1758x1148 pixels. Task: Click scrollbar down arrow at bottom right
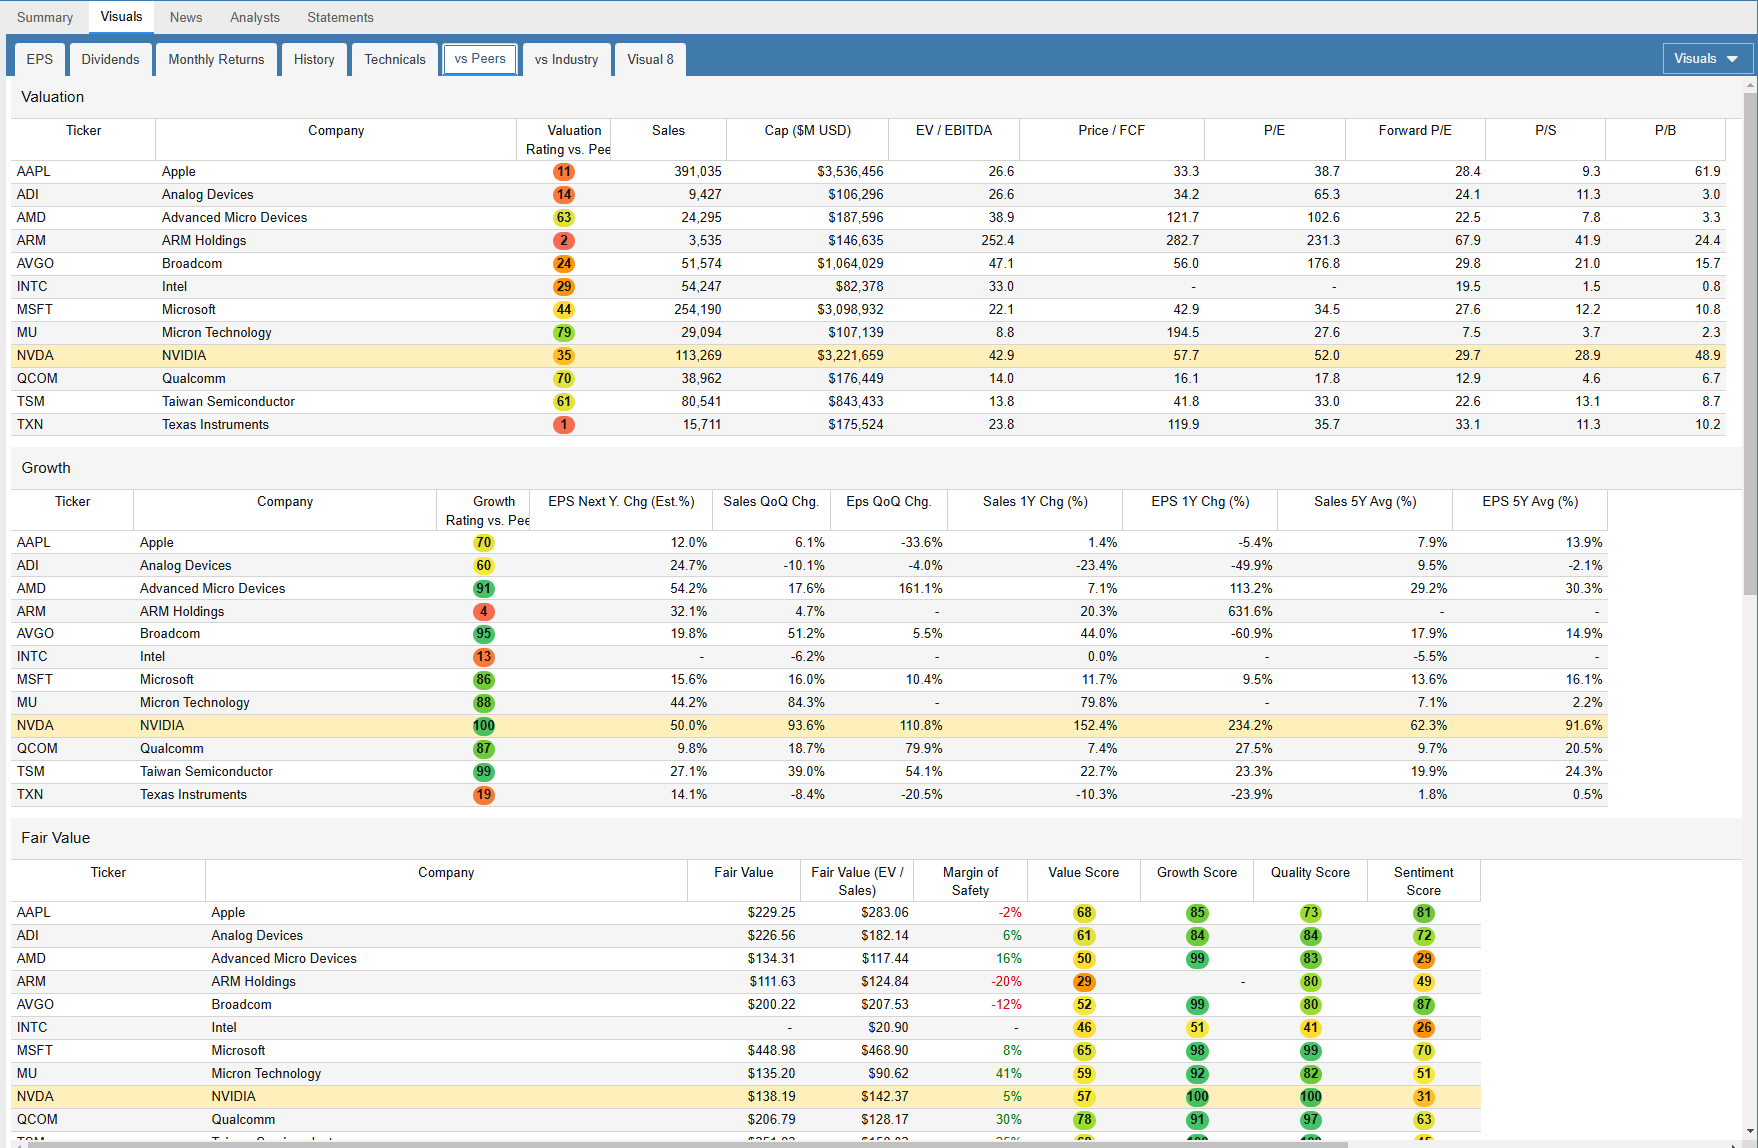1749,1132
